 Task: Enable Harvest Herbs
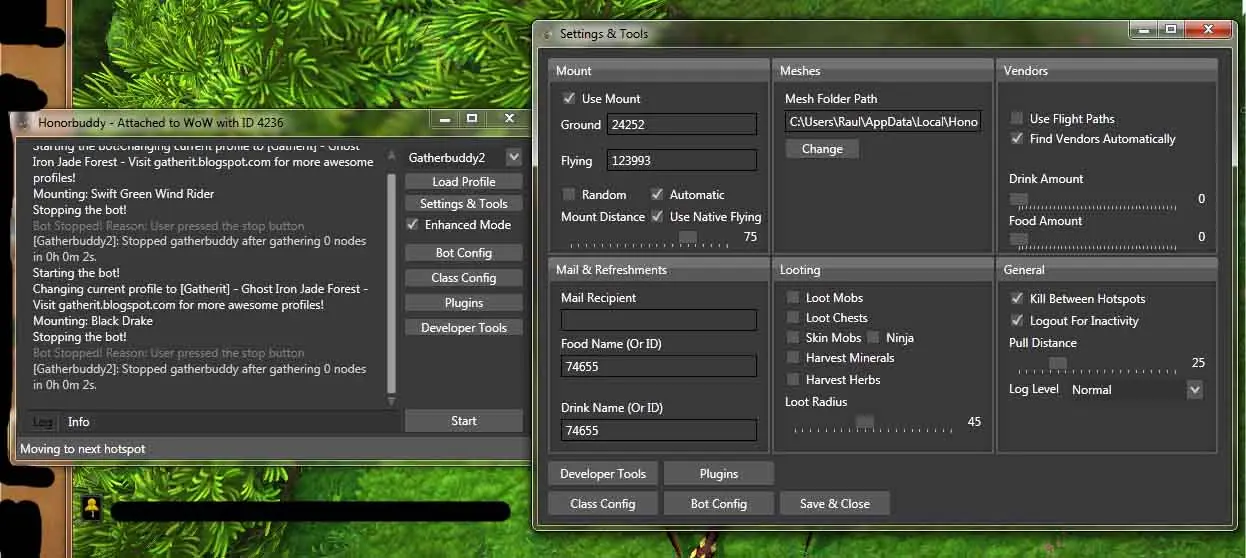[x=793, y=379]
